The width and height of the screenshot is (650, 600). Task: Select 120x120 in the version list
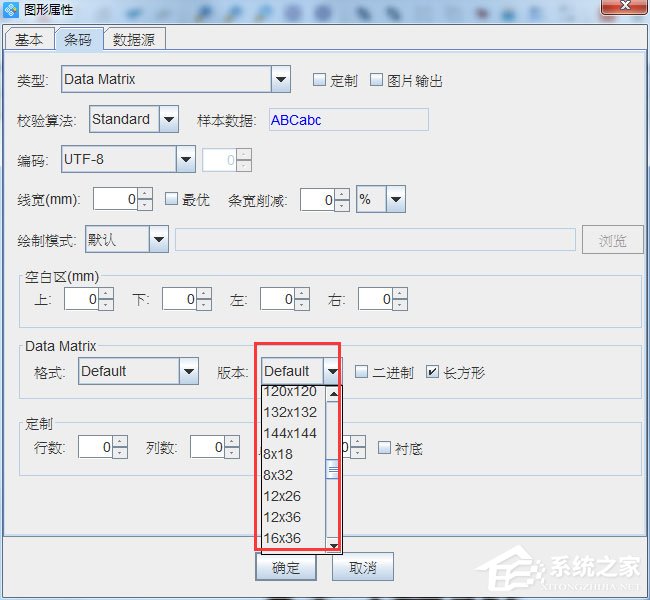[x=294, y=391]
